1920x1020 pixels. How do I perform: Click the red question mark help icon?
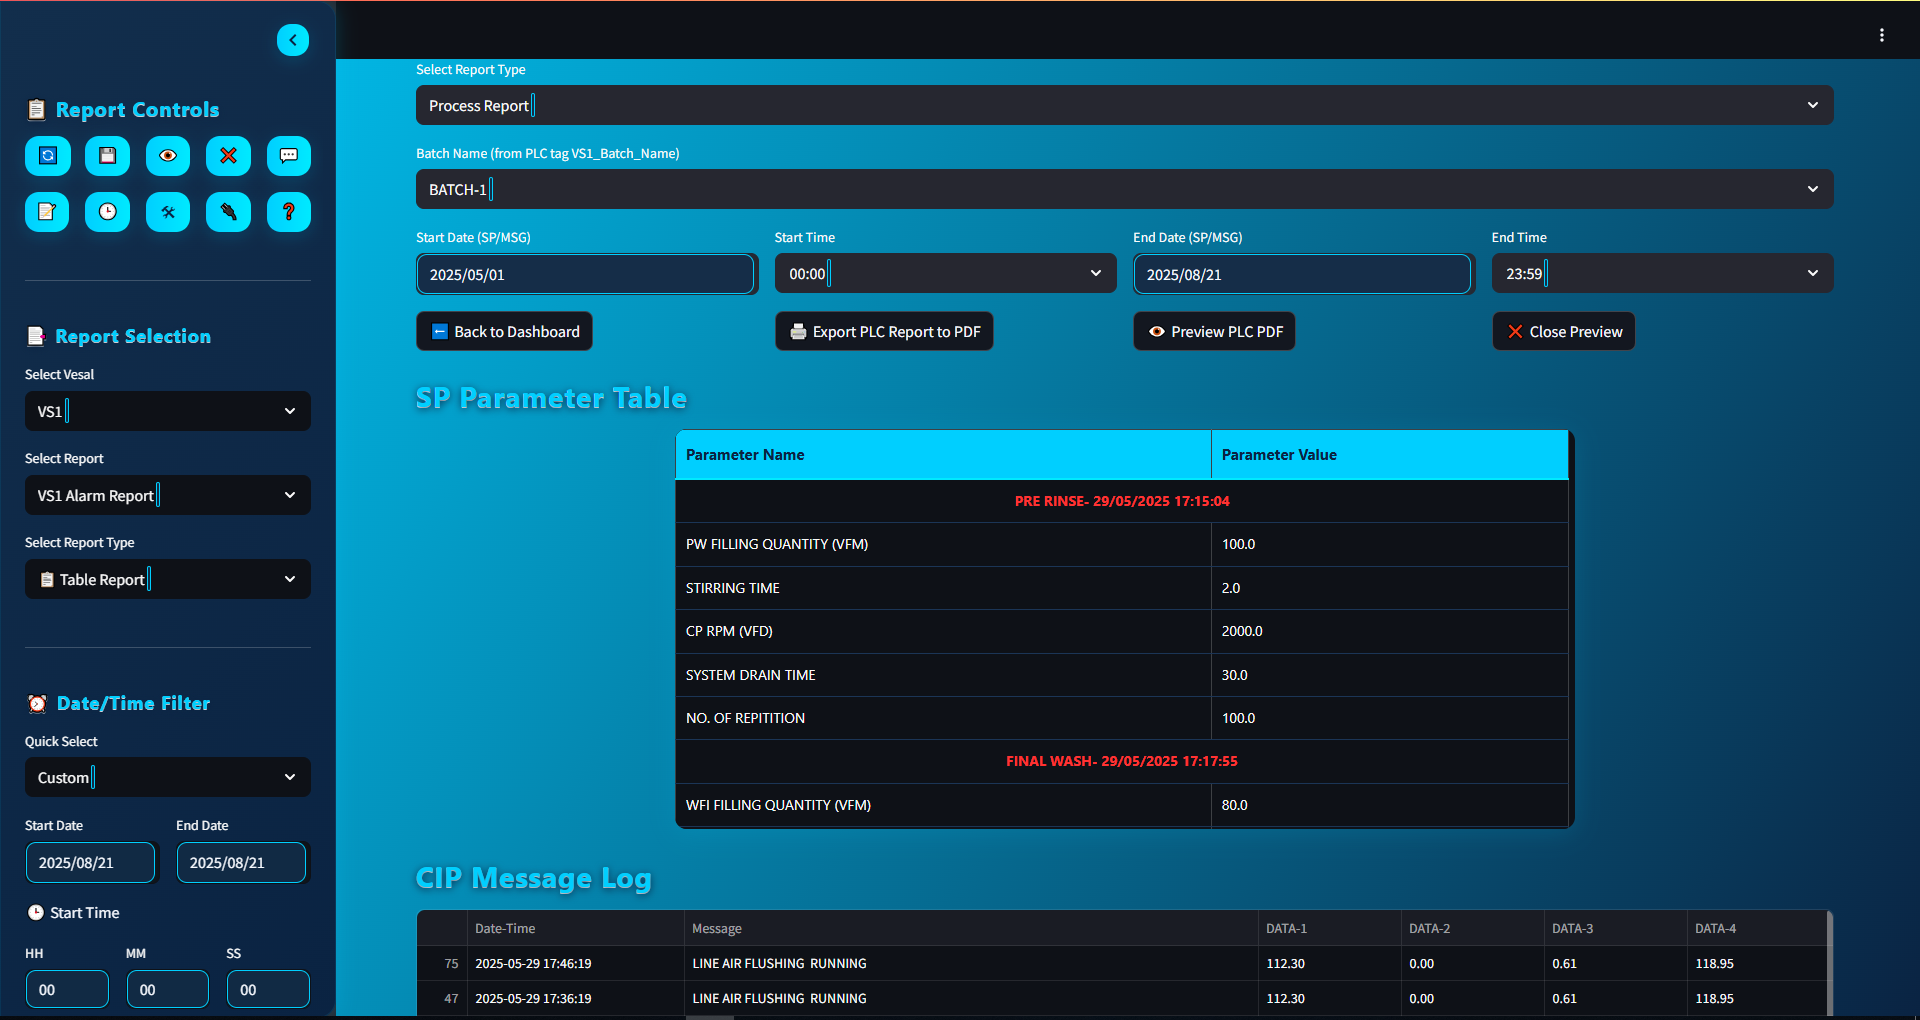click(x=289, y=212)
